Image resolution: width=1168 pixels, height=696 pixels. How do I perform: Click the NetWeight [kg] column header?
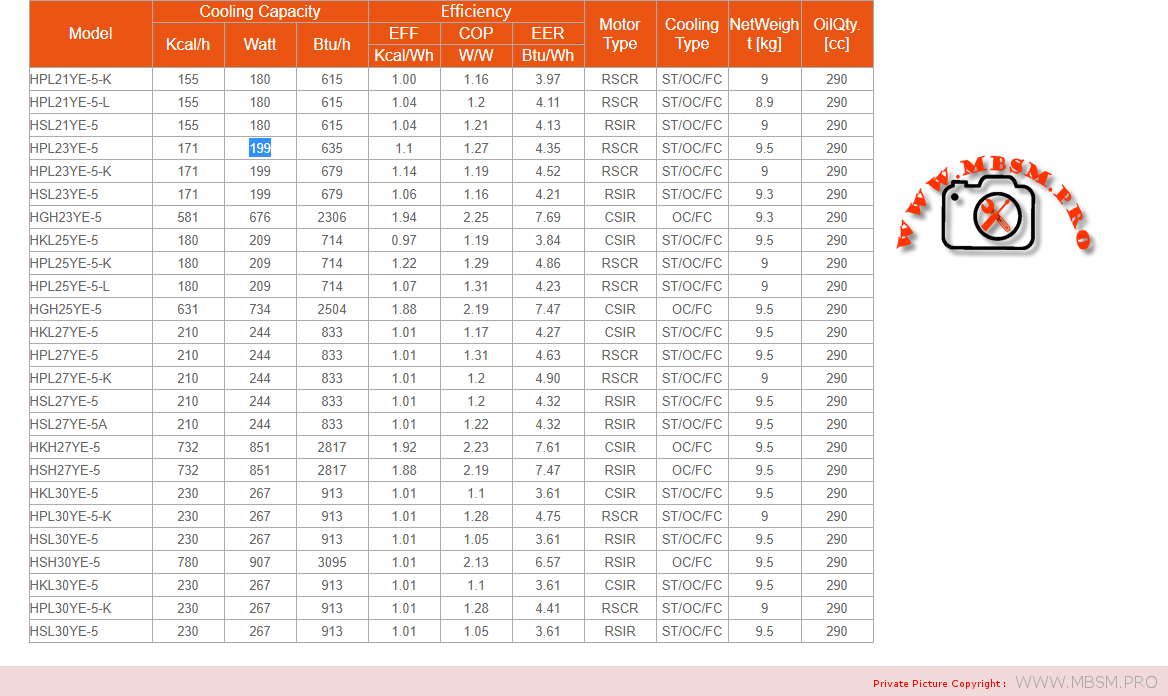(764, 34)
